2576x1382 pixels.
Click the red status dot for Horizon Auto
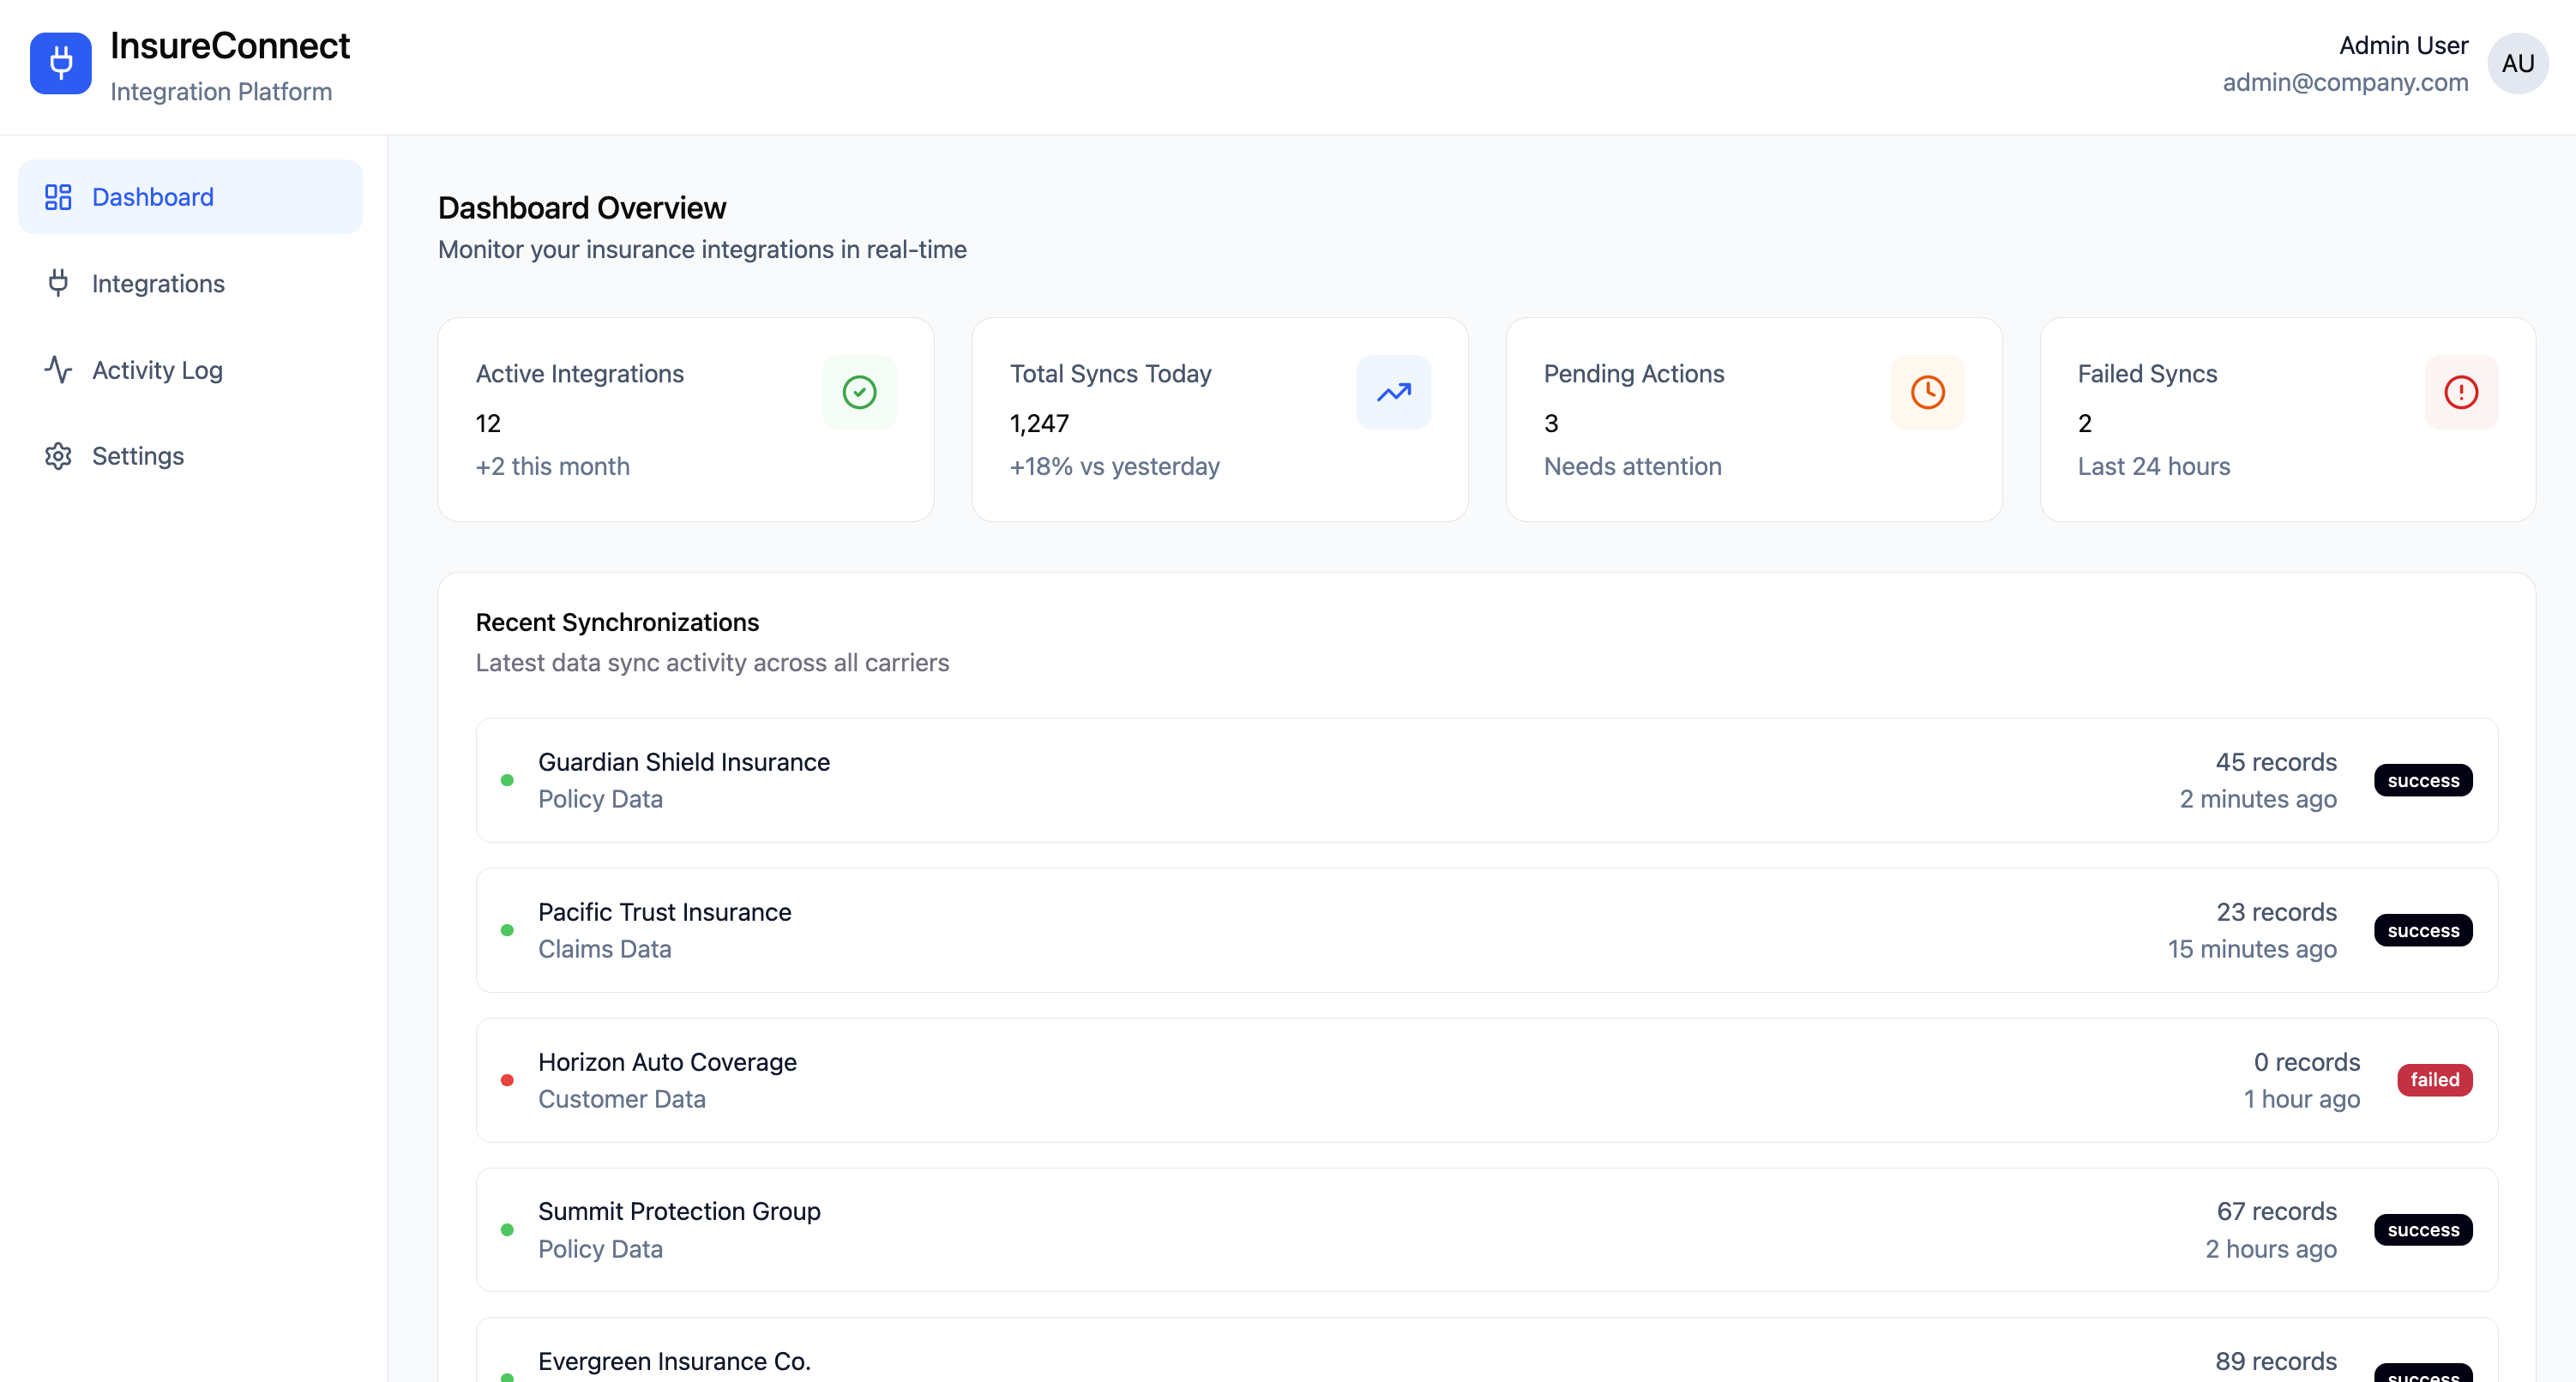coord(507,1080)
